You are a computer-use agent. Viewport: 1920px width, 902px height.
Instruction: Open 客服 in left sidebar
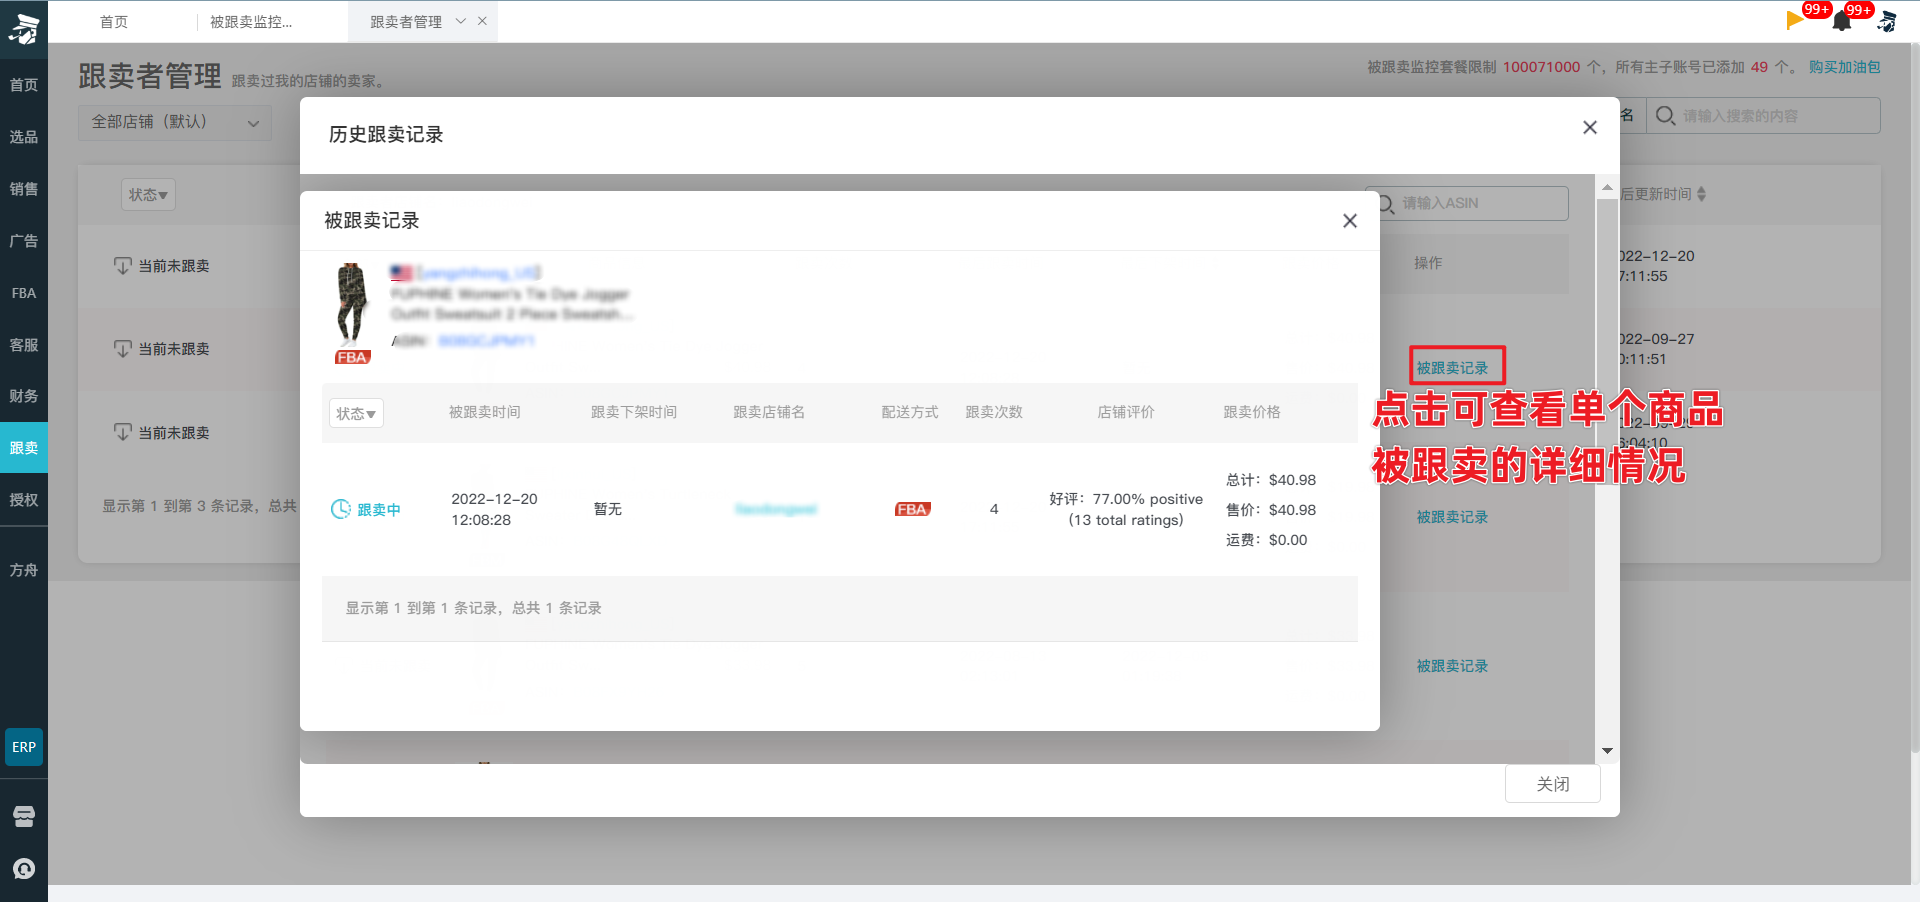point(24,345)
